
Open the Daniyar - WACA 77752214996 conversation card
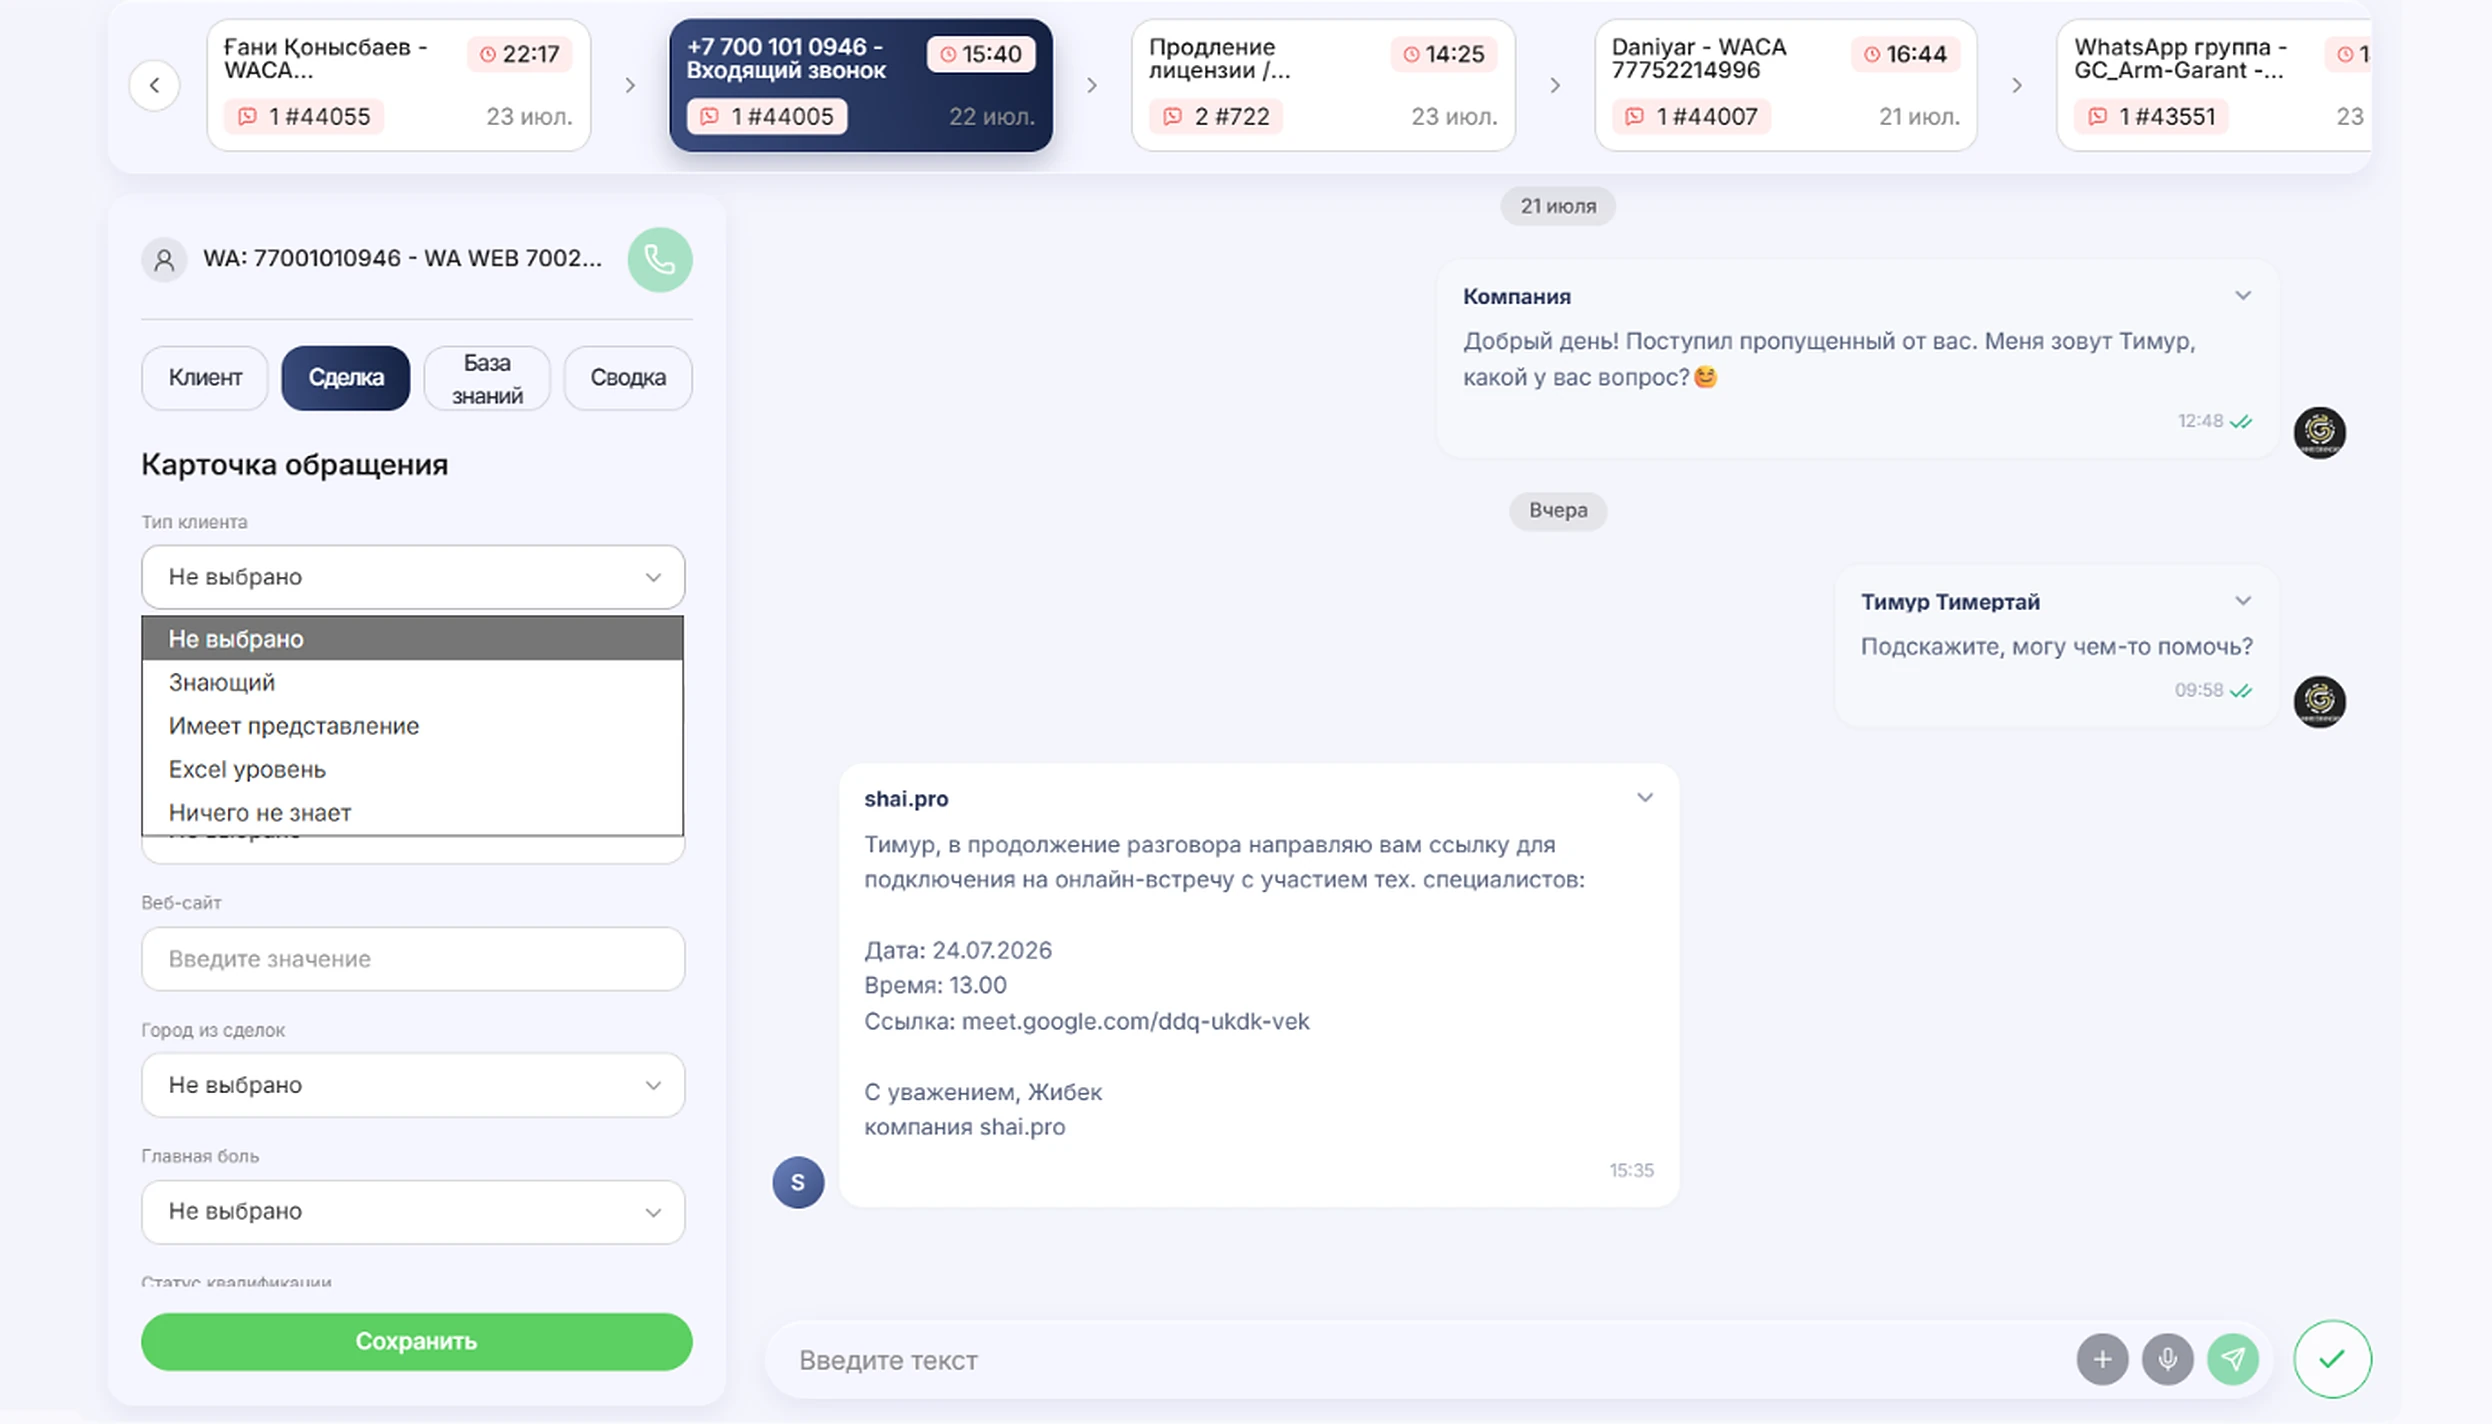1786,86
